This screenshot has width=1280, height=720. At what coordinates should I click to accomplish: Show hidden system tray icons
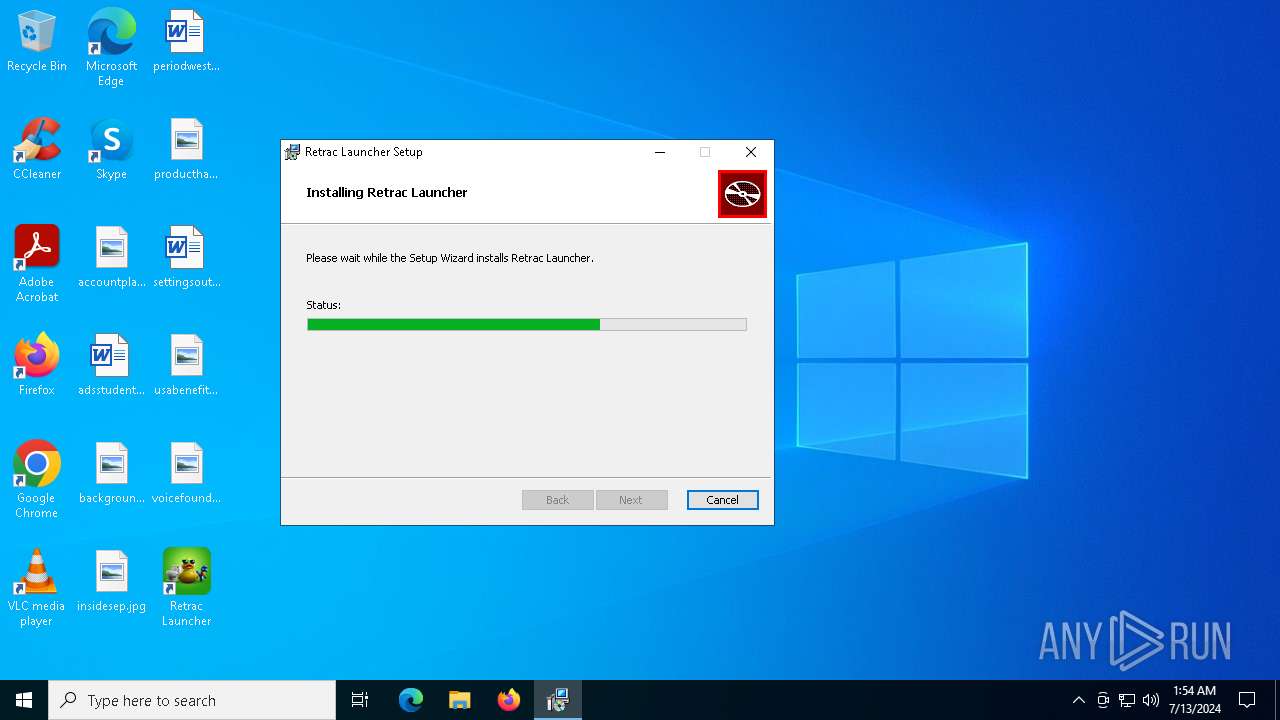tap(1078, 700)
